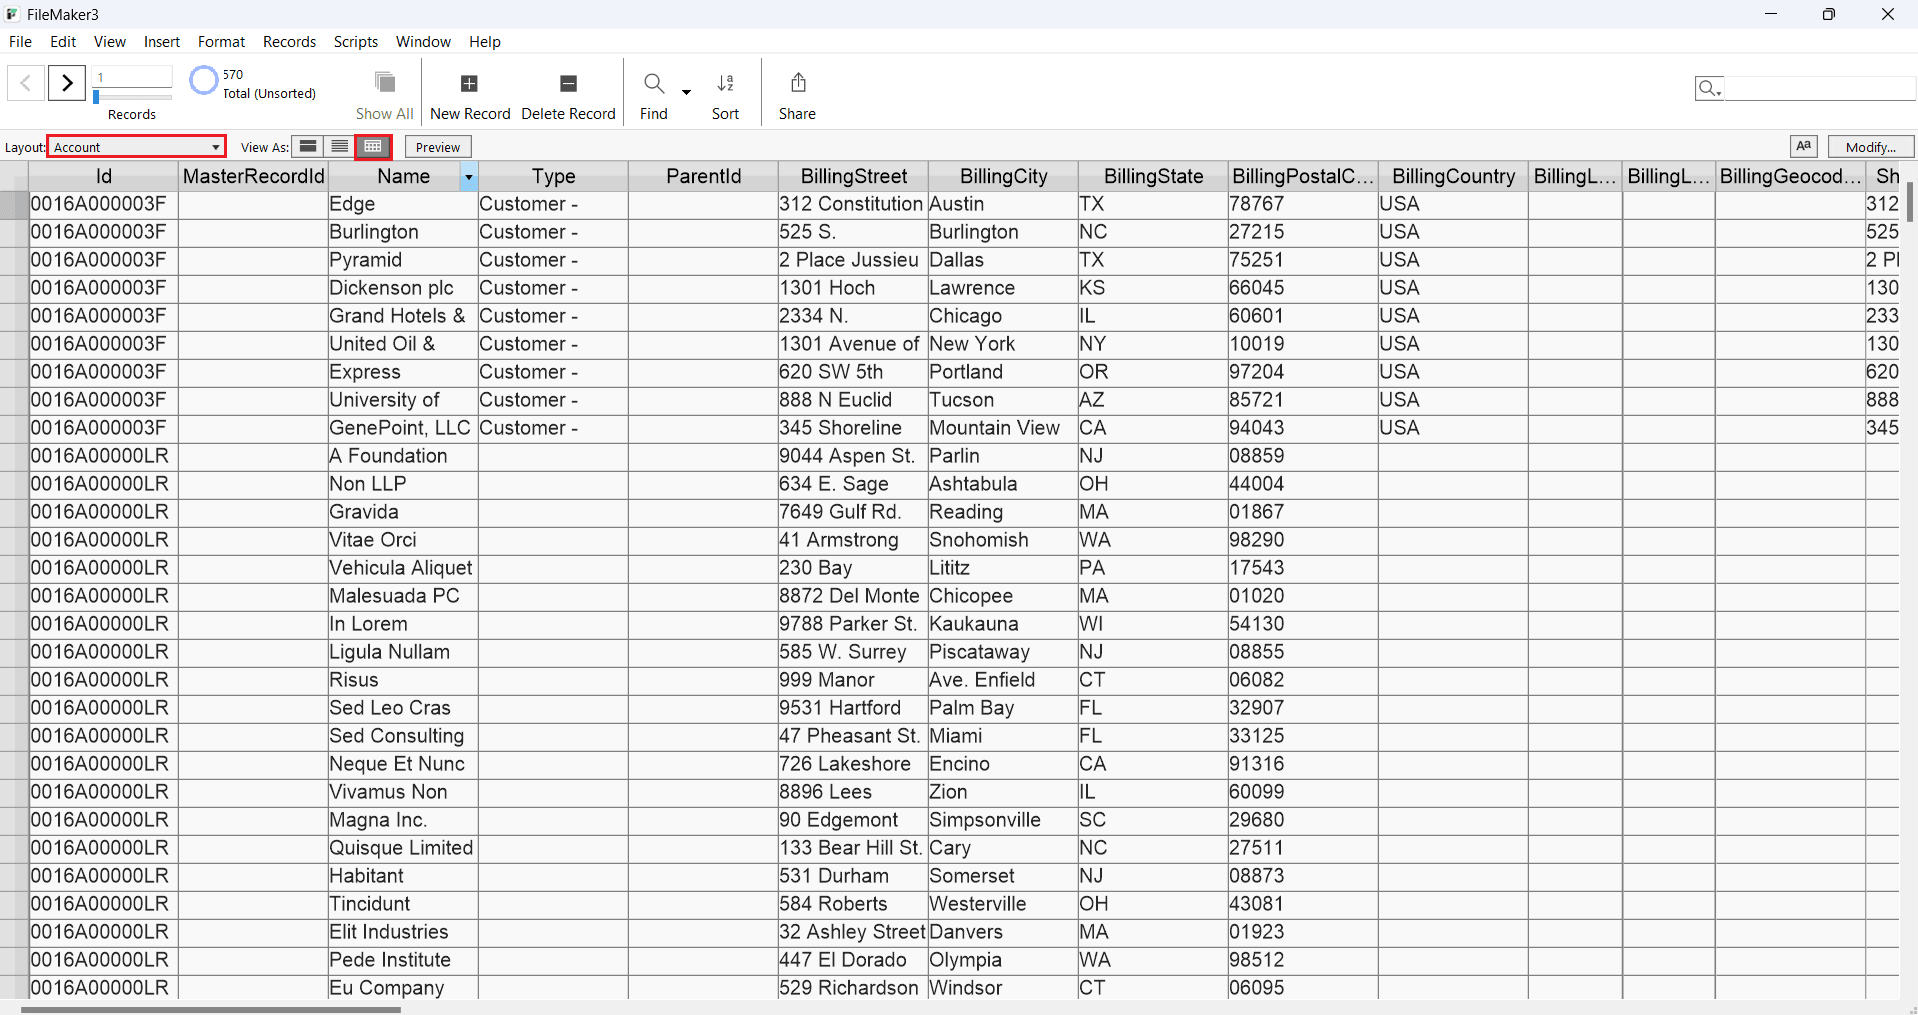Click the Preview button
This screenshot has height=1015, width=1918.
(437, 146)
